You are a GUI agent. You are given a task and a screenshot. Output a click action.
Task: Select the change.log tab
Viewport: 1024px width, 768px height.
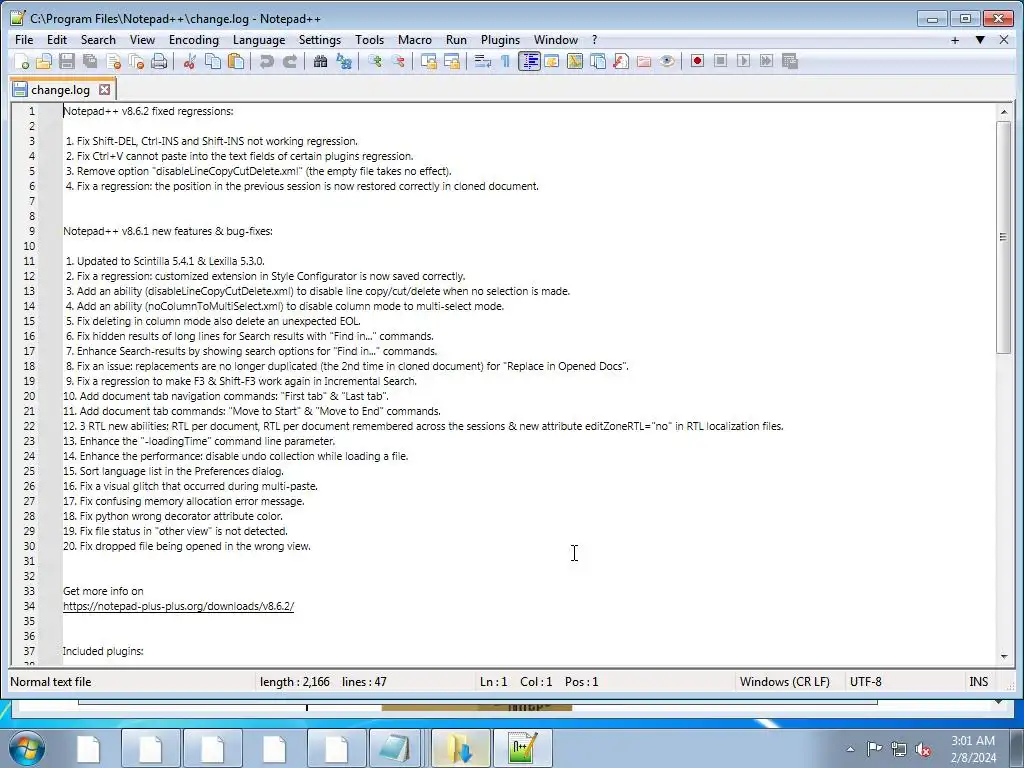coord(60,89)
